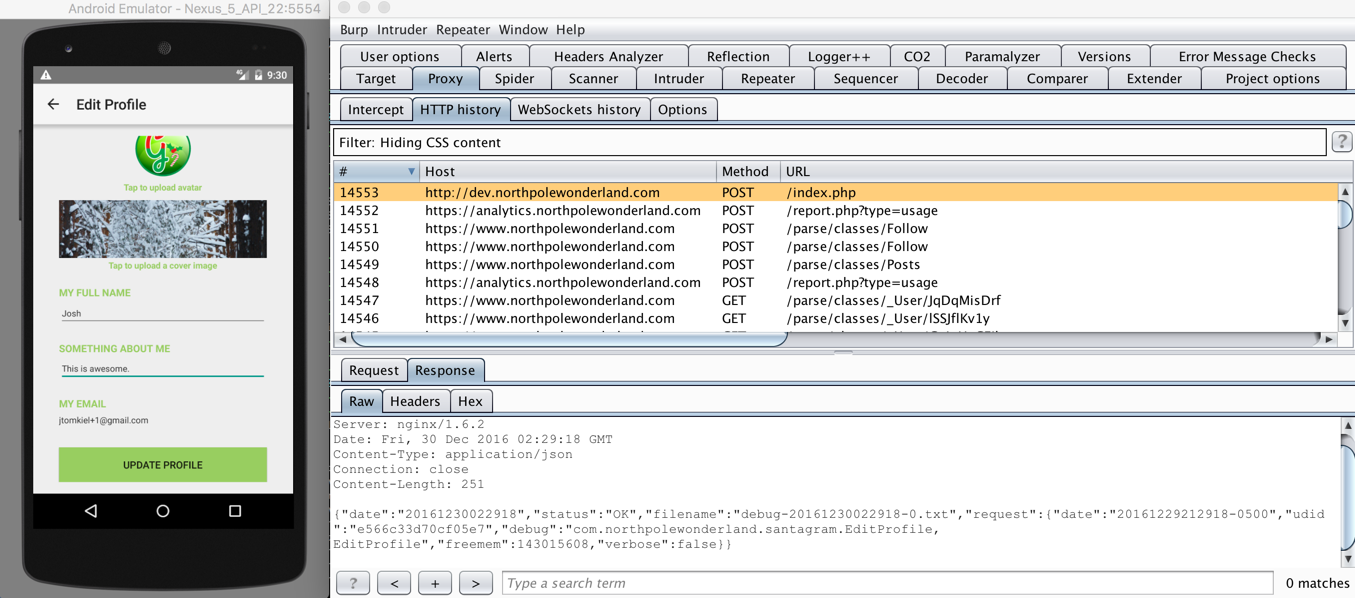The image size is (1355, 598).
Task: Tap the Android back navigation button
Action: (x=91, y=511)
